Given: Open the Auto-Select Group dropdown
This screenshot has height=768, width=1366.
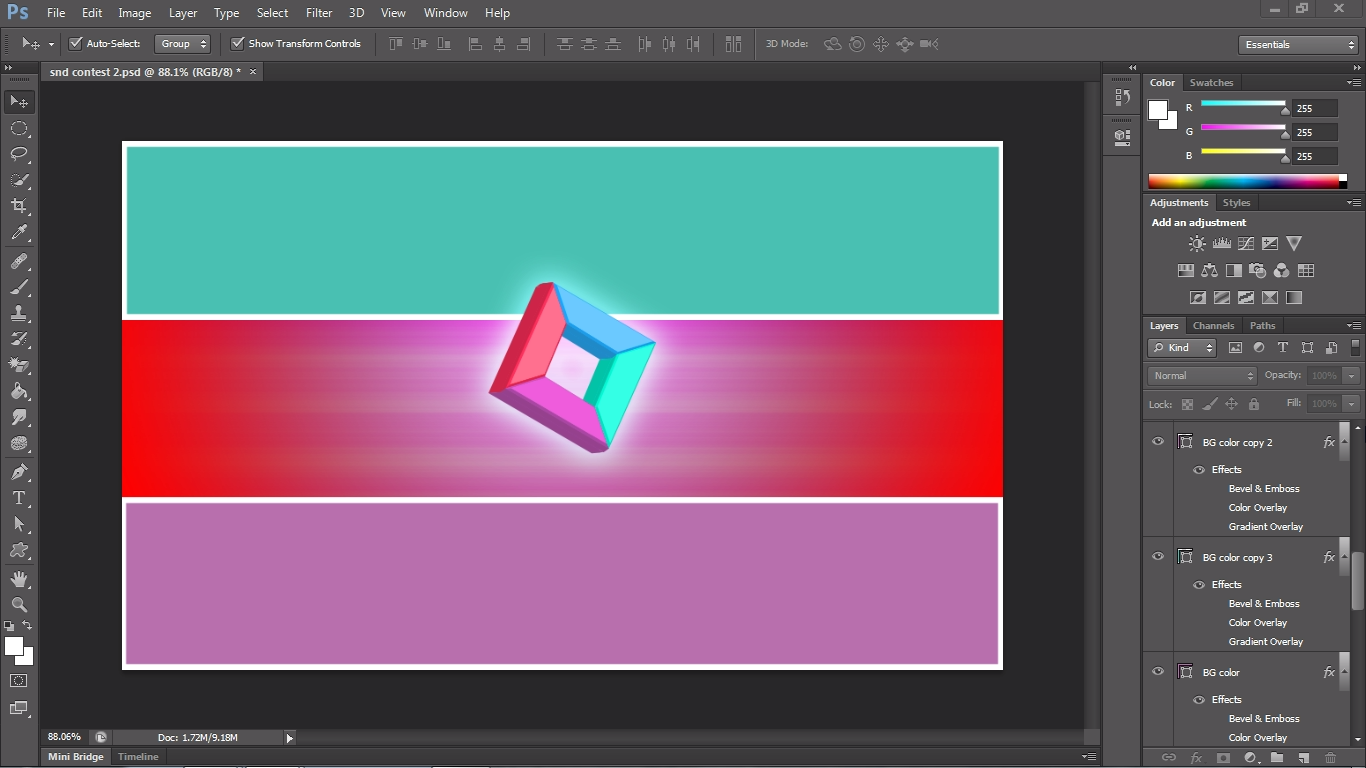Looking at the screenshot, I should pos(182,44).
